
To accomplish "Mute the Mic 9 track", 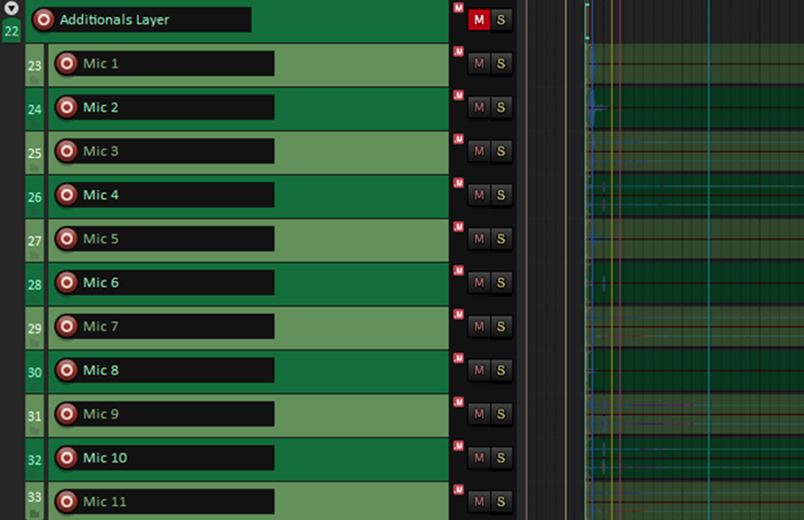I will point(479,414).
